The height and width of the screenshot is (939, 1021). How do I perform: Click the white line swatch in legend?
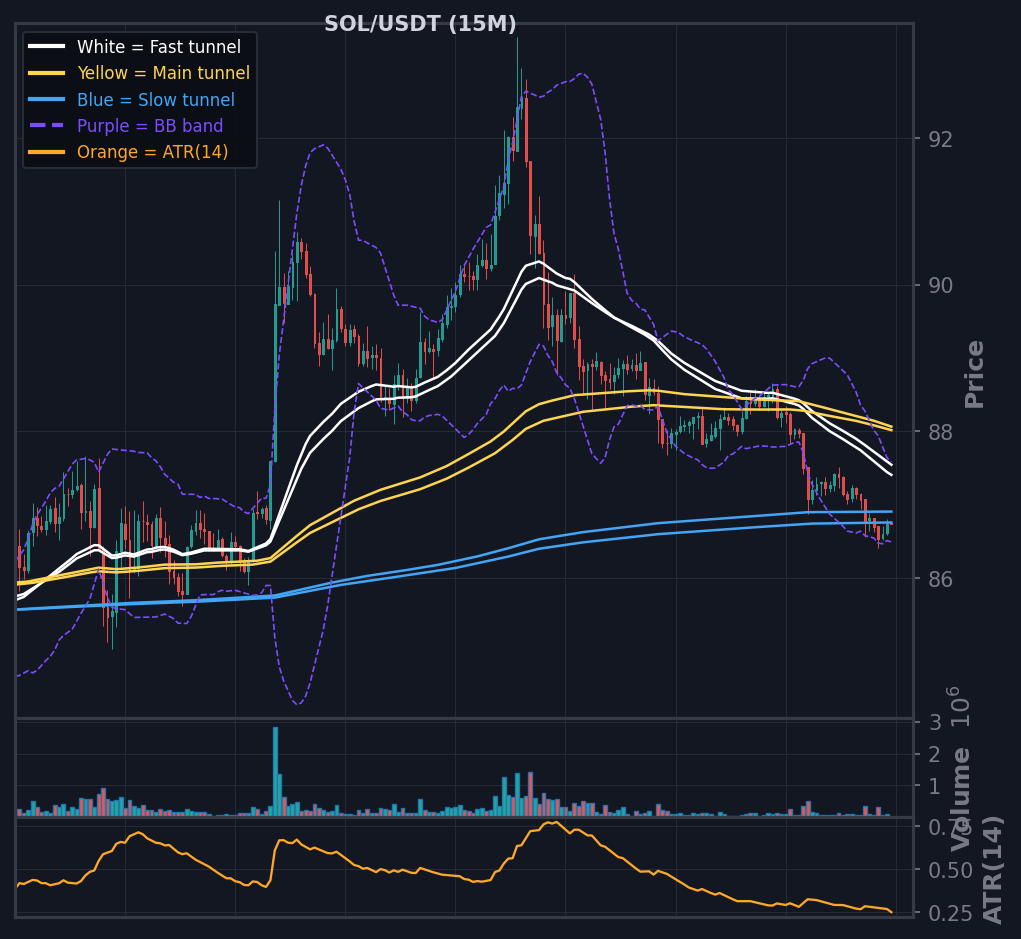point(46,47)
